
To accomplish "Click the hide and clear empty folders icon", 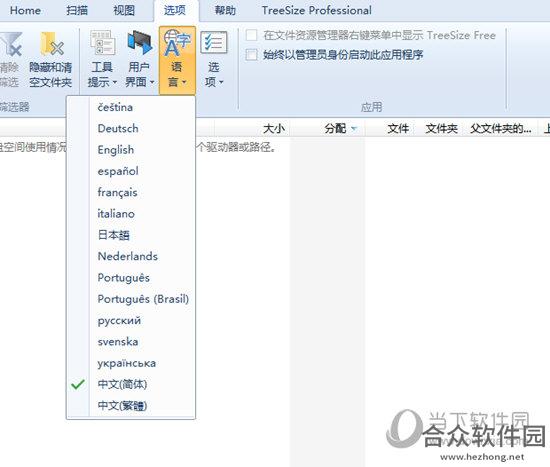I will pyautogui.click(x=52, y=44).
